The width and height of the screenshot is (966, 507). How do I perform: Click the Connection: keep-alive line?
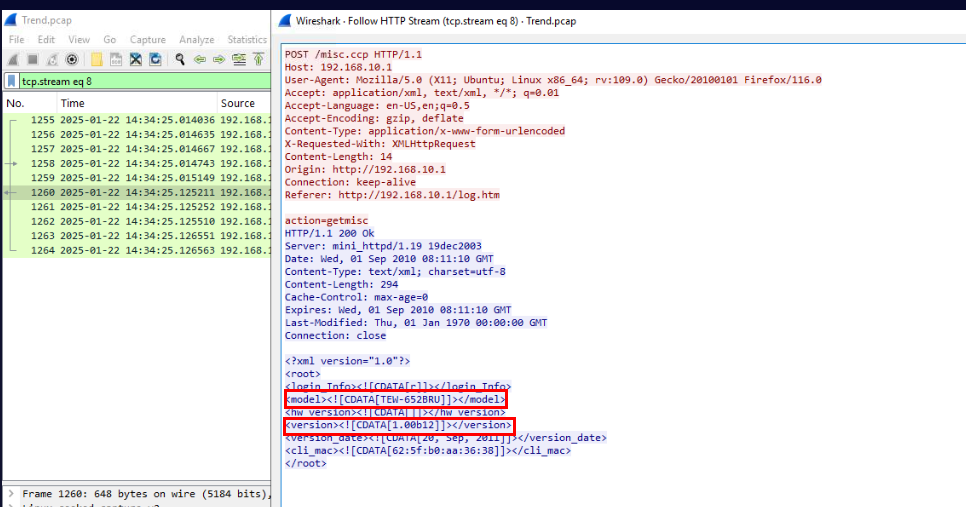(x=350, y=182)
